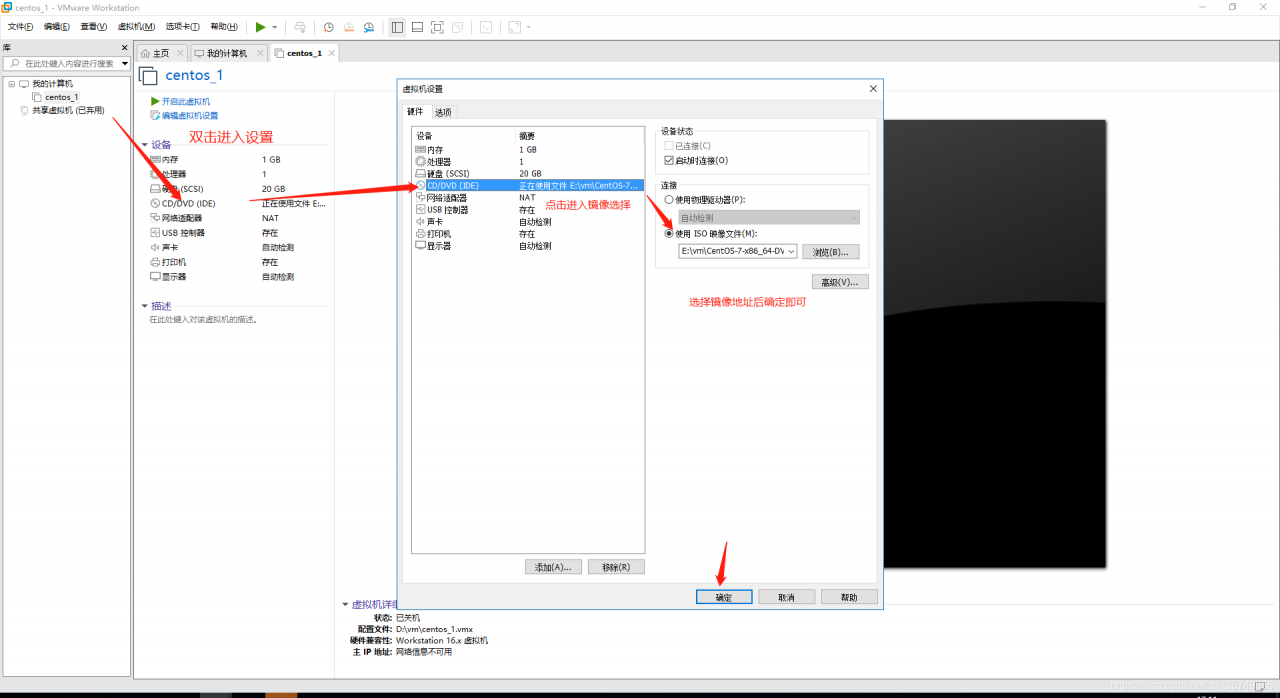Collapse the 虚拟机详细信息 section
Screen dimensions: 1280x698
(x=345, y=605)
